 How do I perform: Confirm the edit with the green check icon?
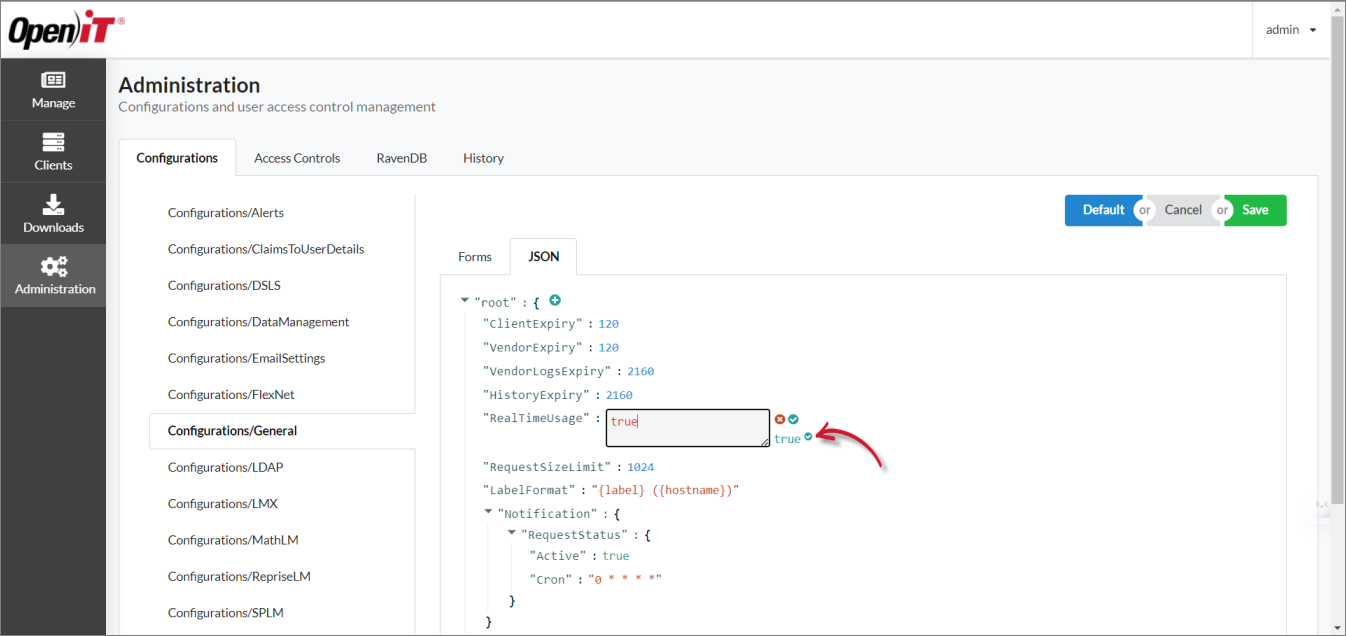(x=795, y=419)
